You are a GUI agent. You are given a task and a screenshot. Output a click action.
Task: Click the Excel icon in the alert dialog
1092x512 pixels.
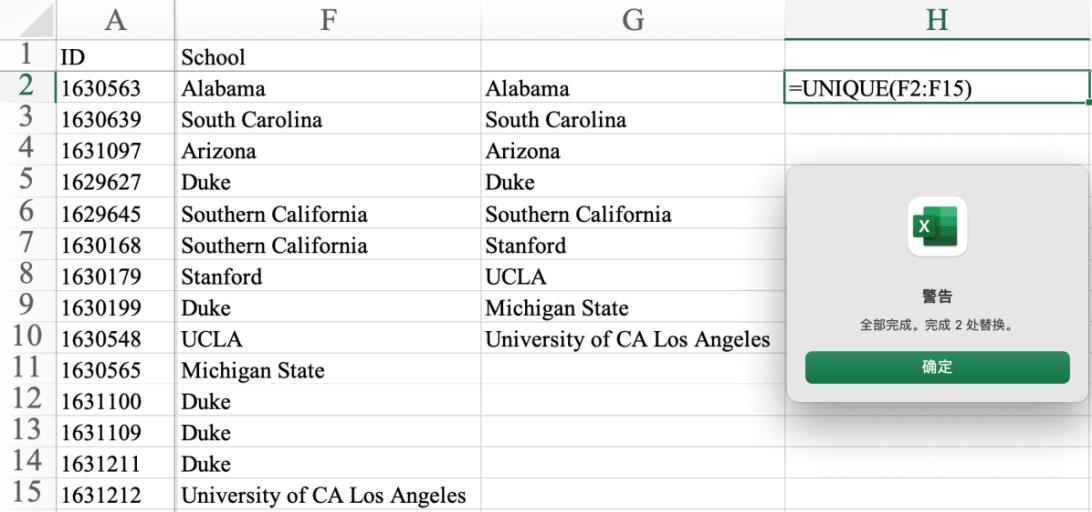tap(937, 226)
